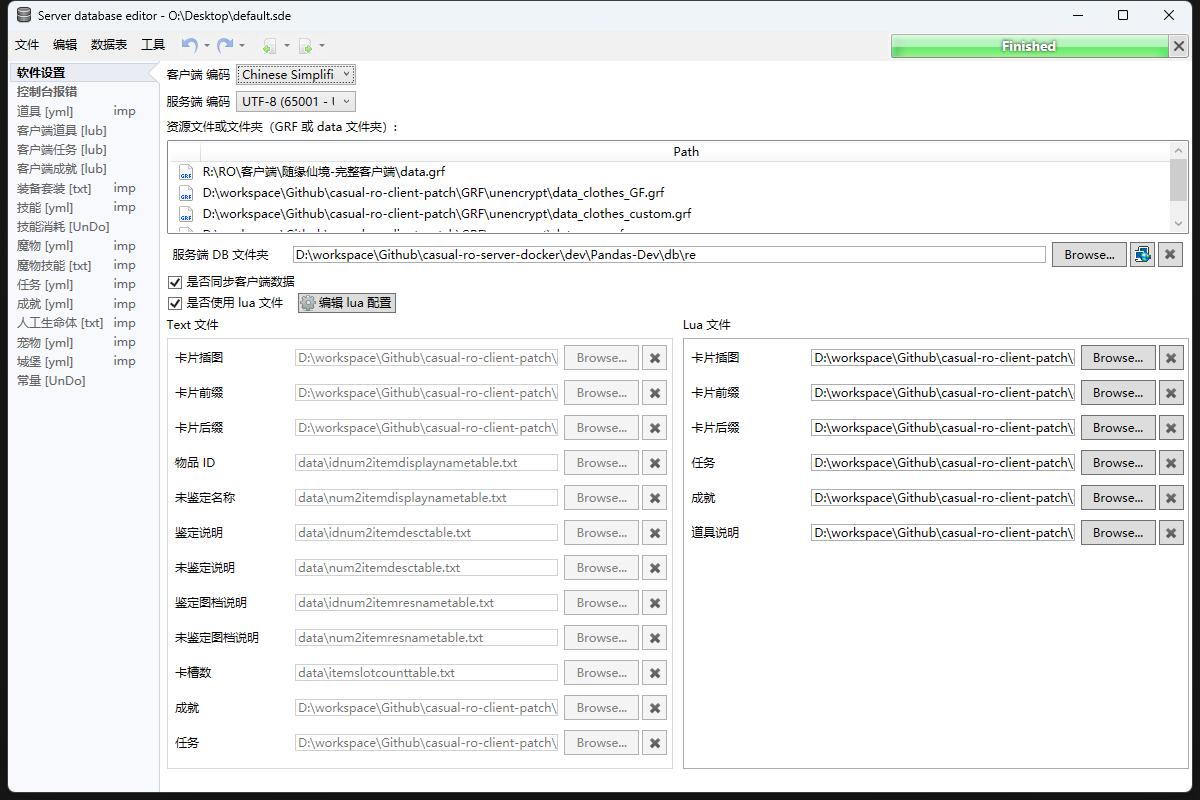This screenshot has width=1200, height=800.
Task: Expand the undo history dropdown arrow
Action: coord(207,45)
